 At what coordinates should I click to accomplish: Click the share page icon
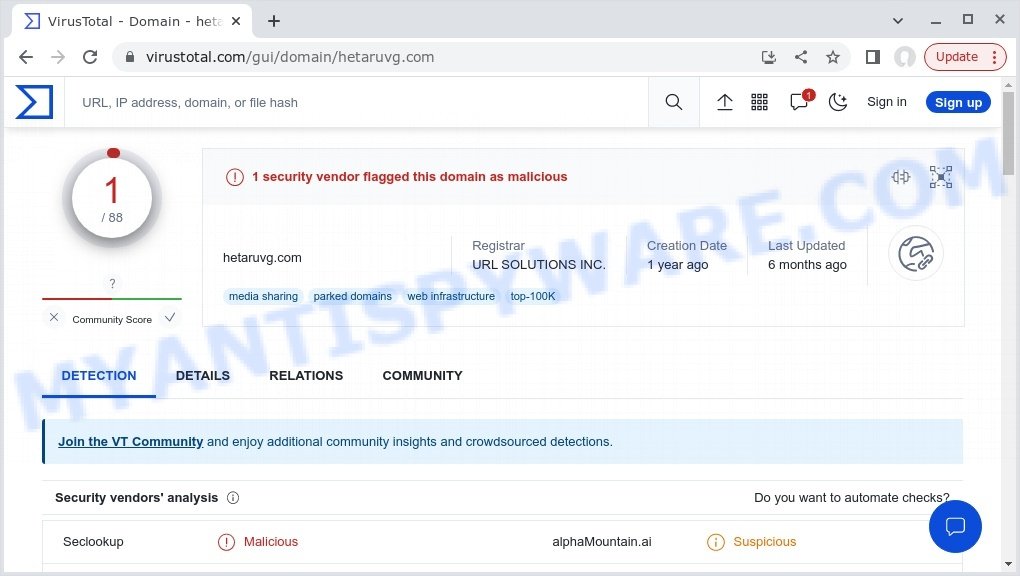pos(801,57)
